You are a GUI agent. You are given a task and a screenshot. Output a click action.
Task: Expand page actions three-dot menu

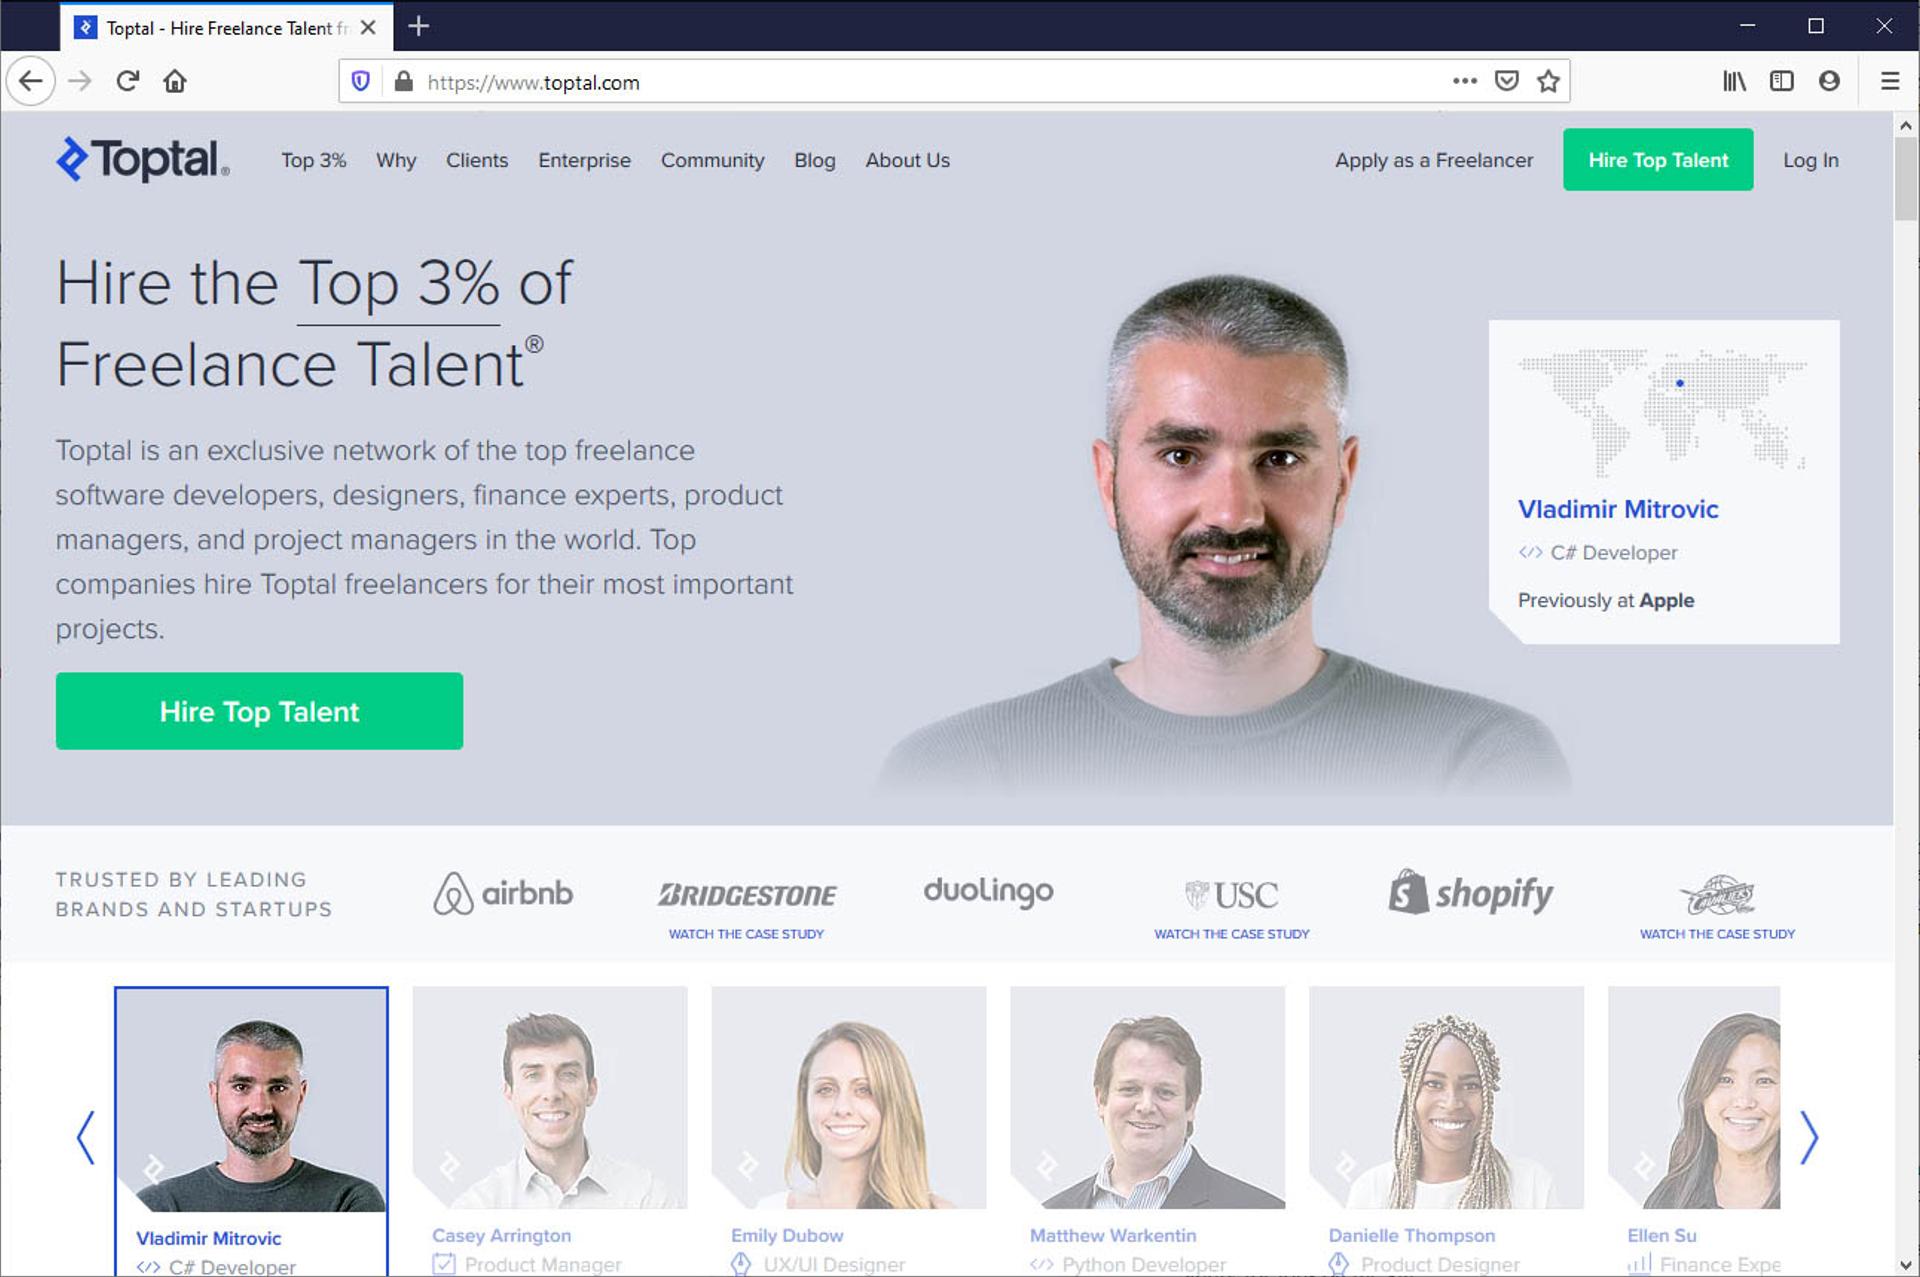click(1464, 81)
